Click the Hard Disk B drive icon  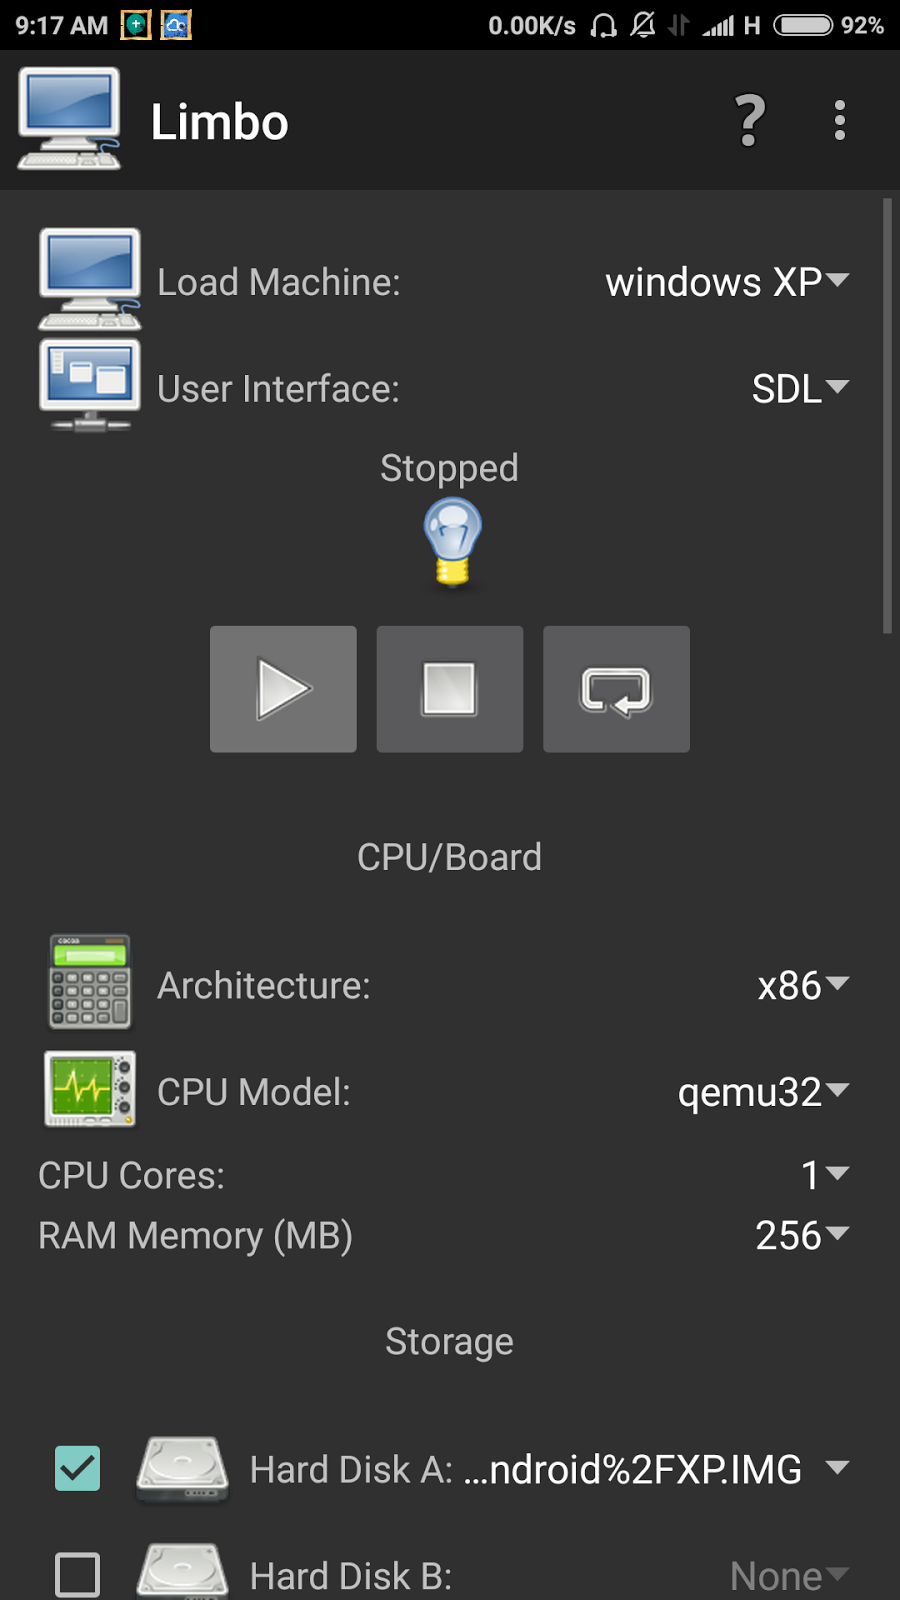click(x=182, y=1570)
